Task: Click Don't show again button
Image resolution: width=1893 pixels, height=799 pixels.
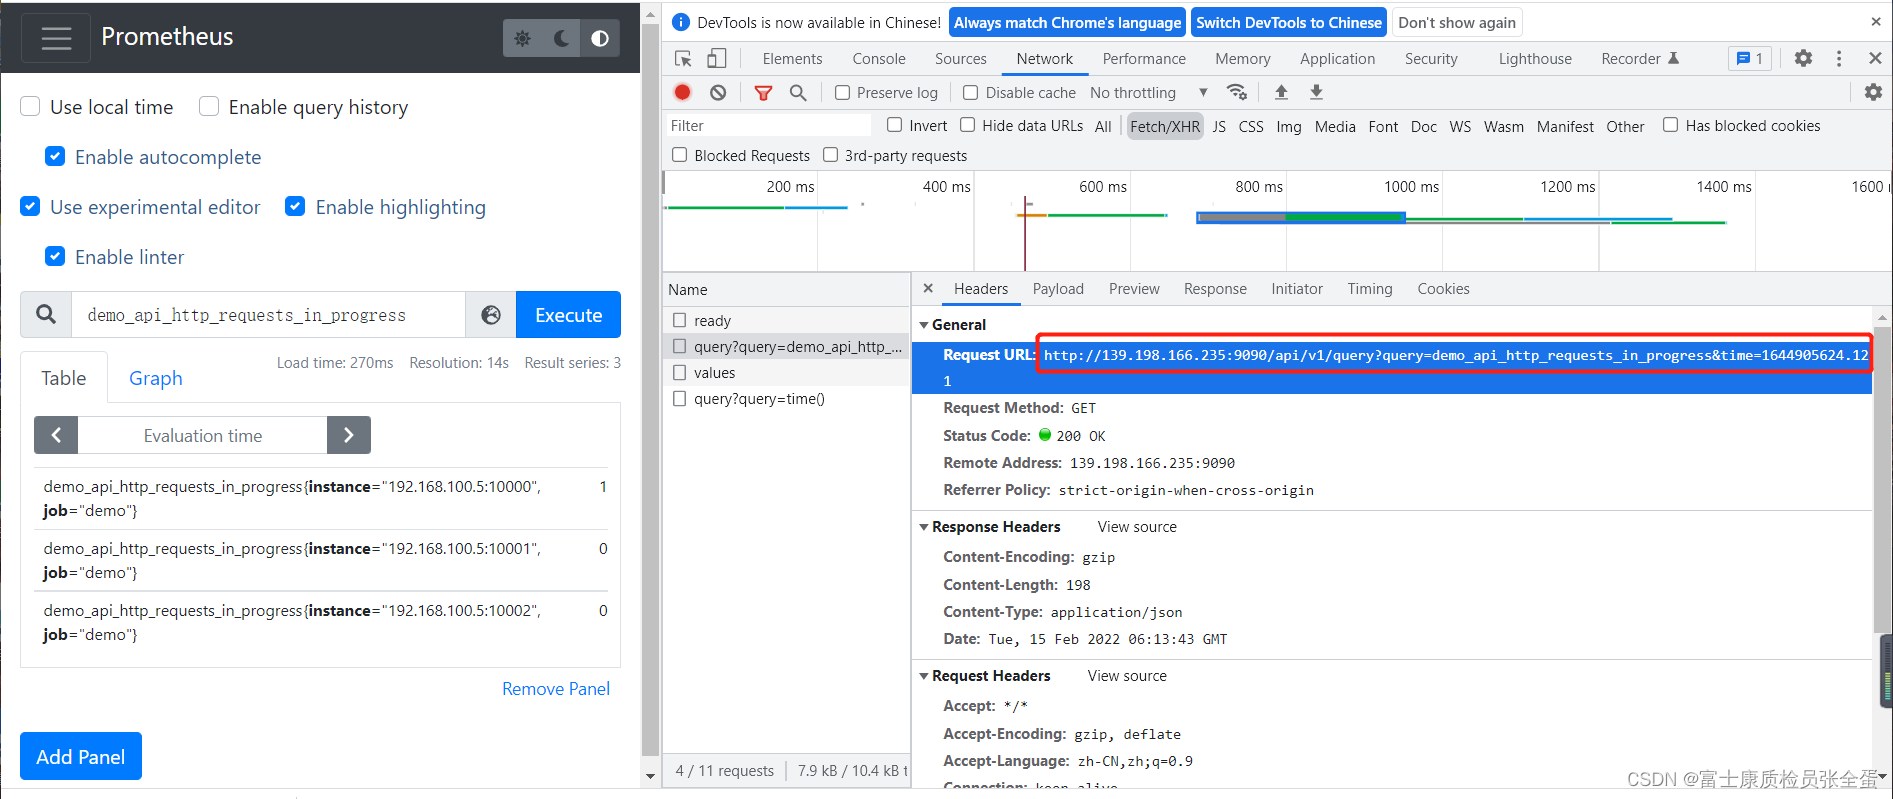Action: 1457,22
